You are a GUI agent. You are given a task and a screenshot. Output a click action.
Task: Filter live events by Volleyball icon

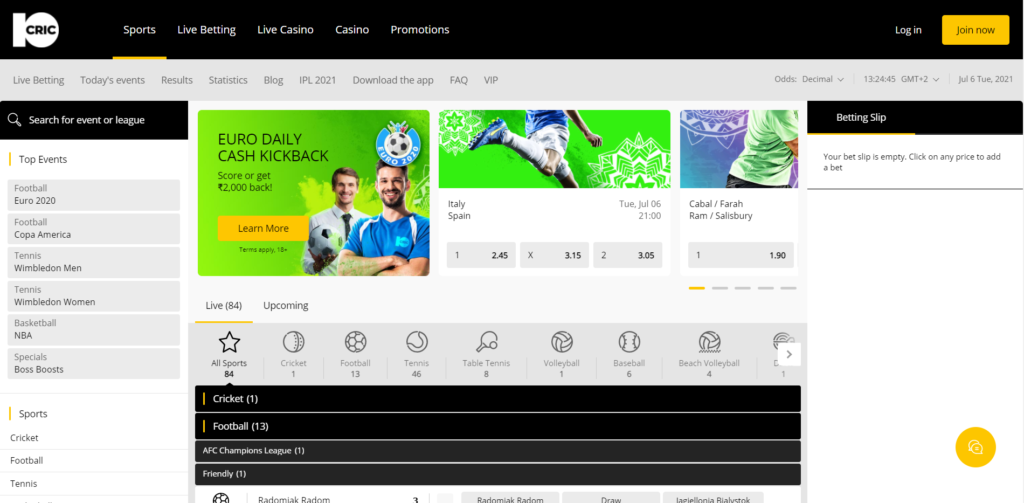[x=562, y=342]
